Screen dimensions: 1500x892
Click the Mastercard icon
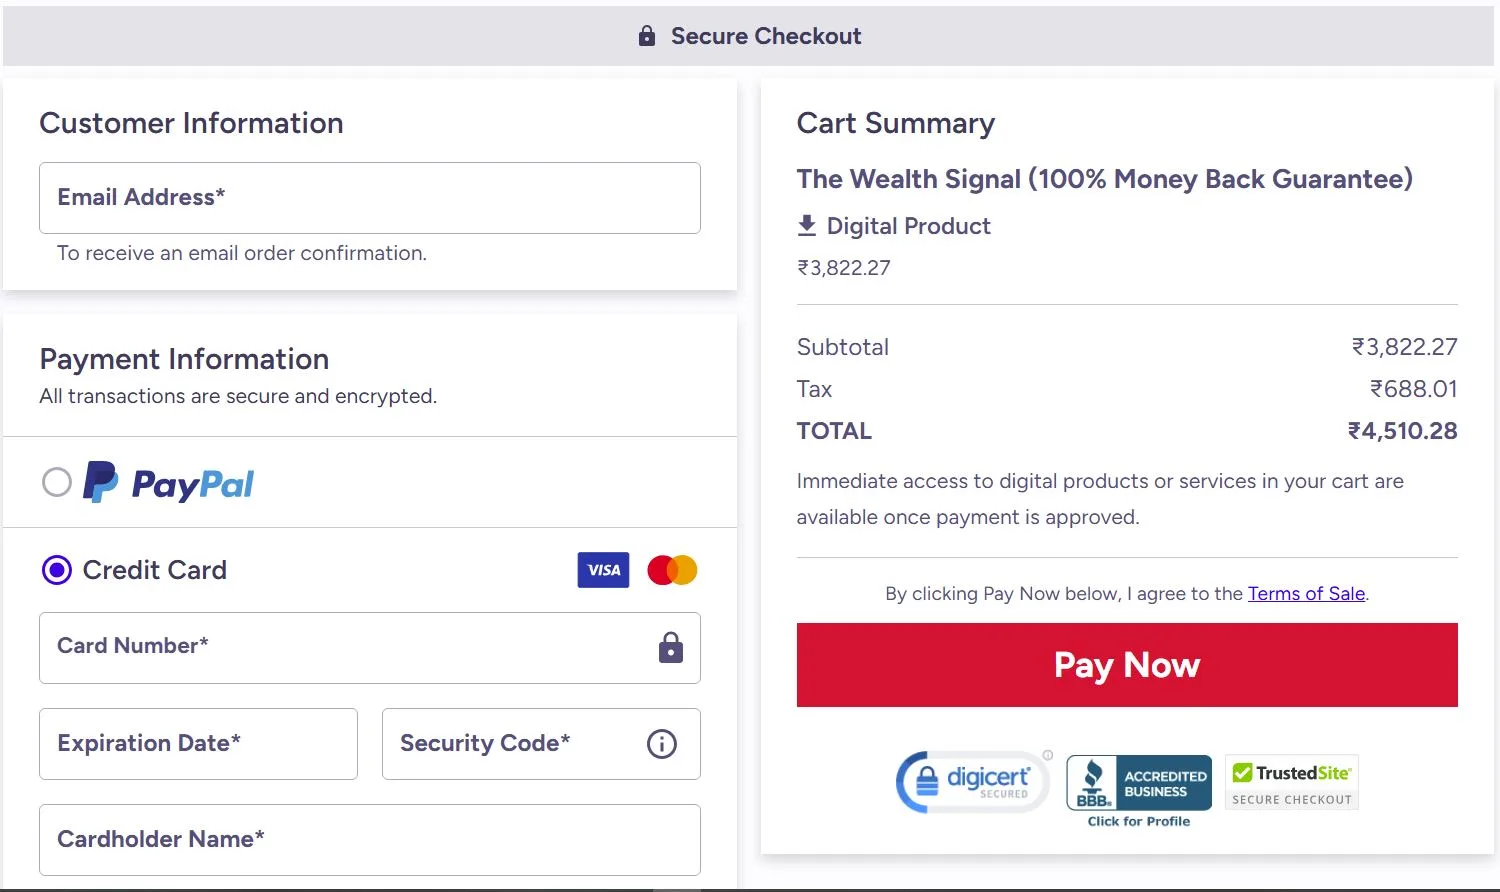pyautogui.click(x=671, y=569)
